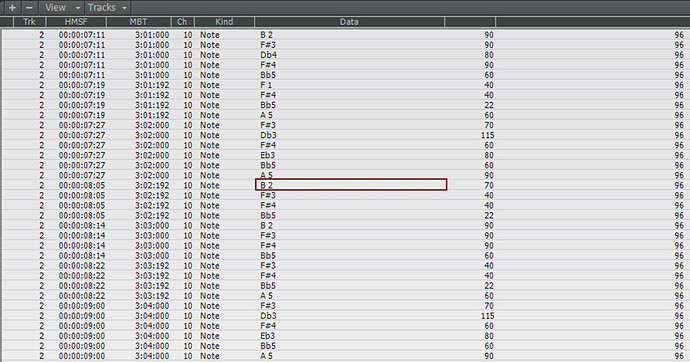
Task: Click HMSF time 00:00:07:19 in the F 1 row
Action: (82, 85)
